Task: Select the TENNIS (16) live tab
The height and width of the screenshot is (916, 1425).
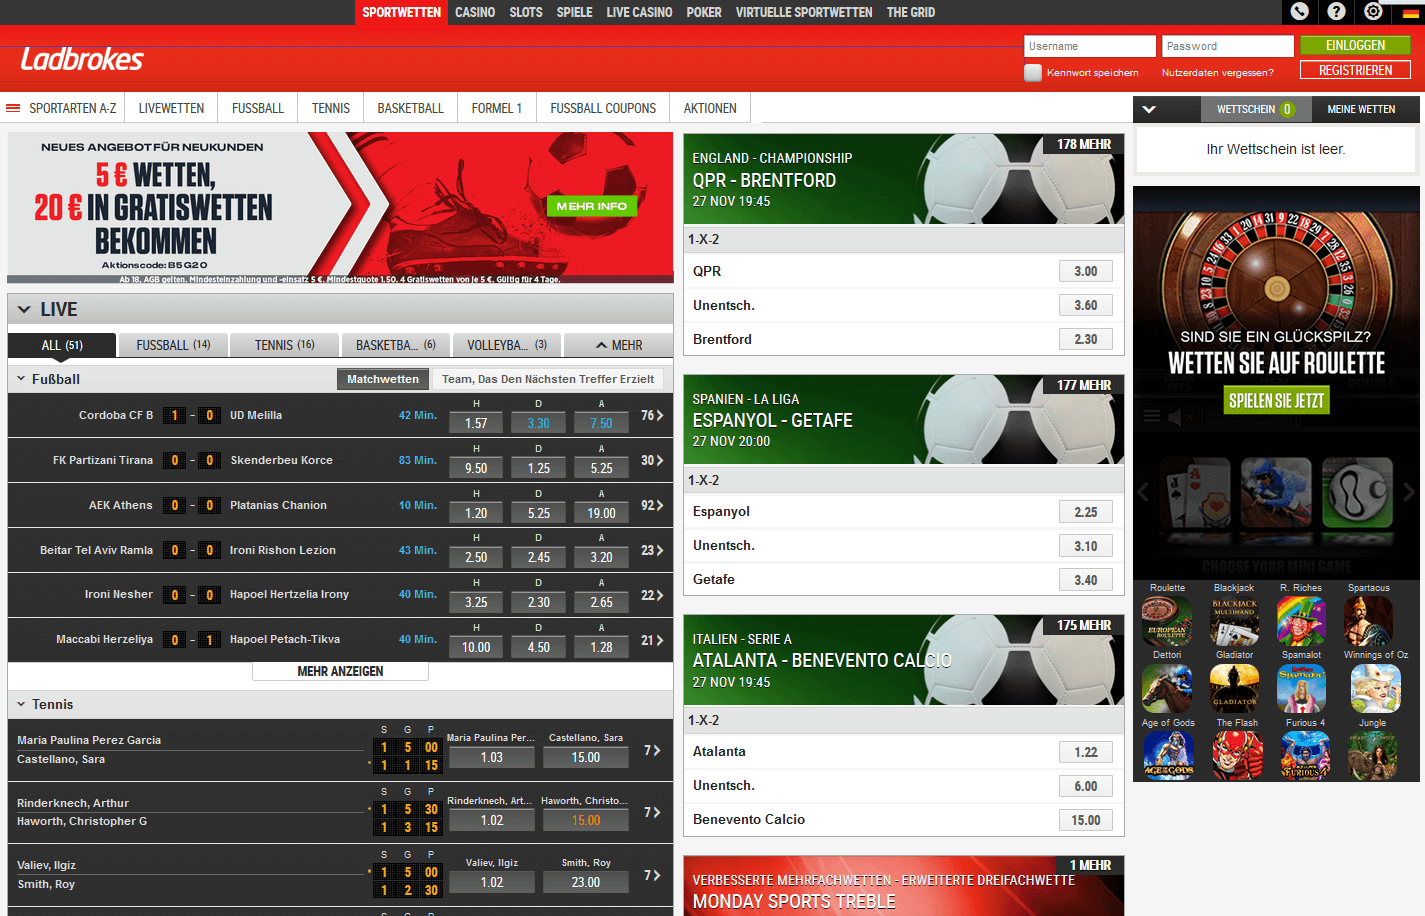Action: (285, 345)
